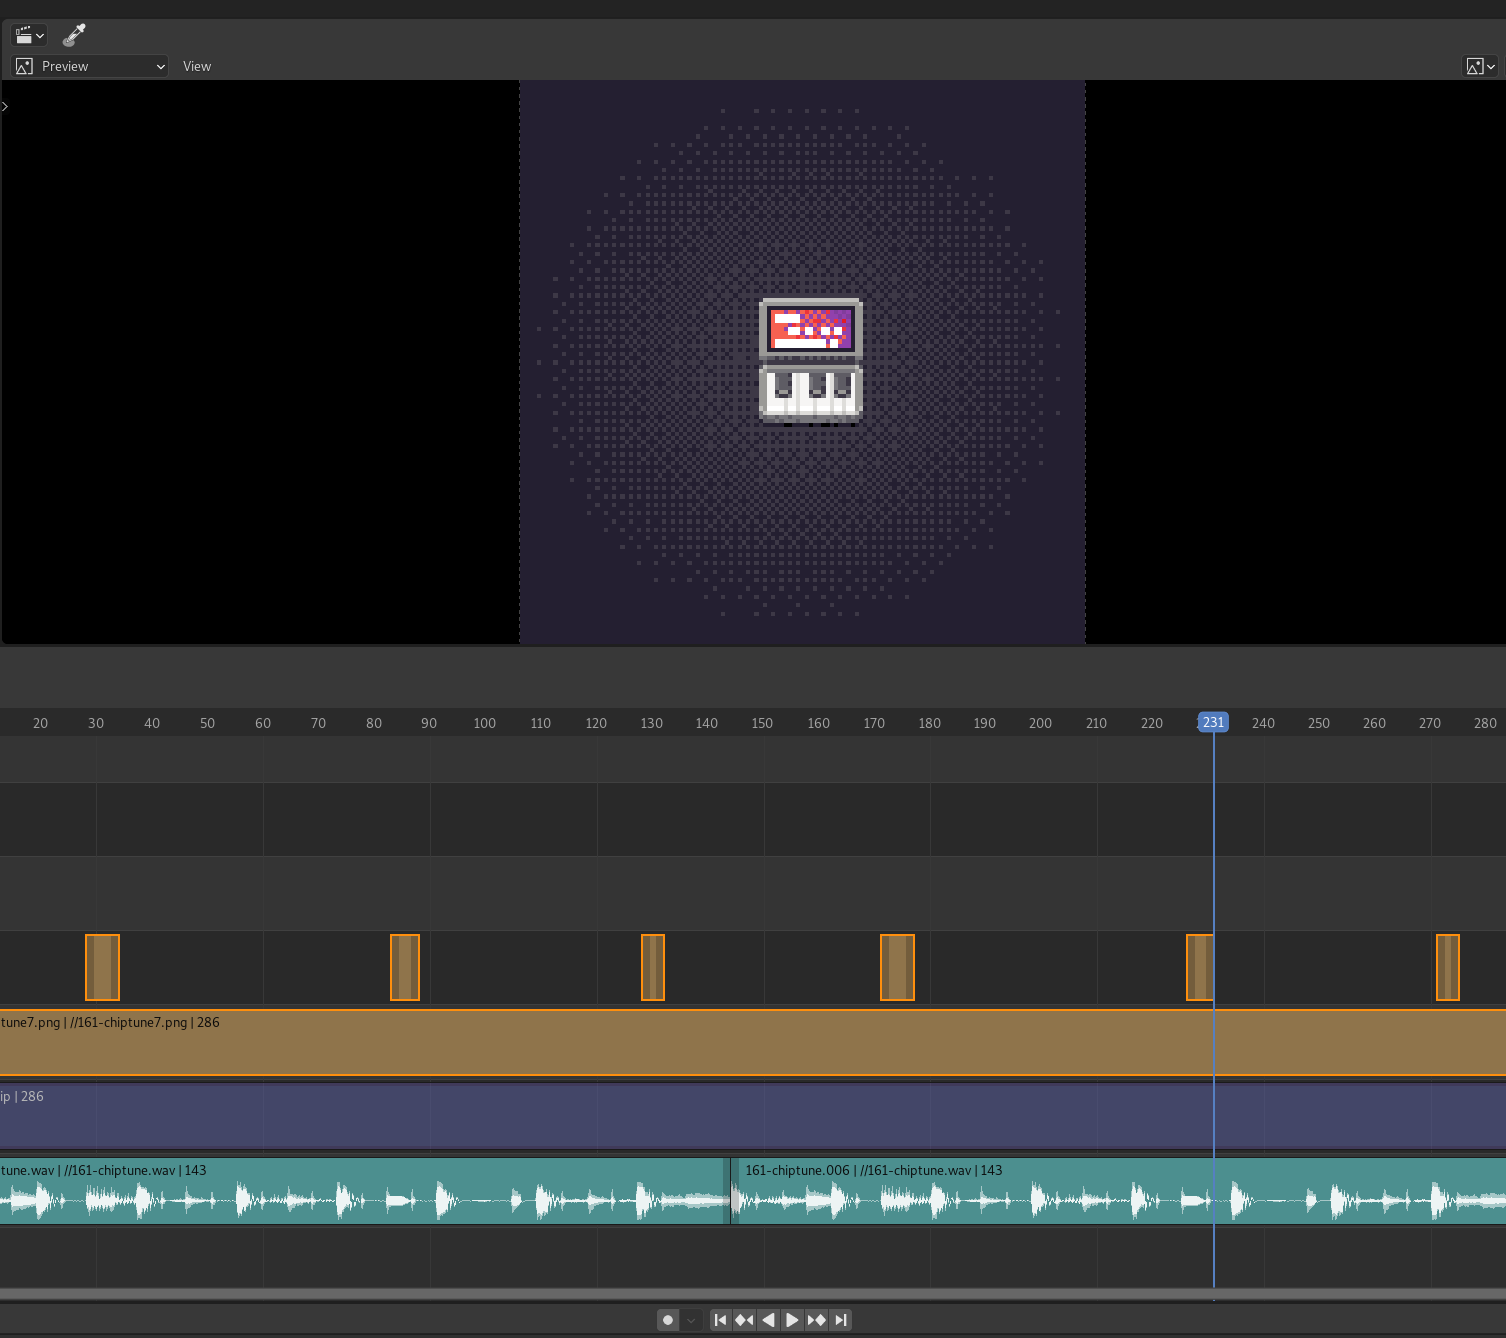The width and height of the screenshot is (1506, 1338).
Task: Start reverse playback with the backwards play icon
Action: pos(767,1319)
